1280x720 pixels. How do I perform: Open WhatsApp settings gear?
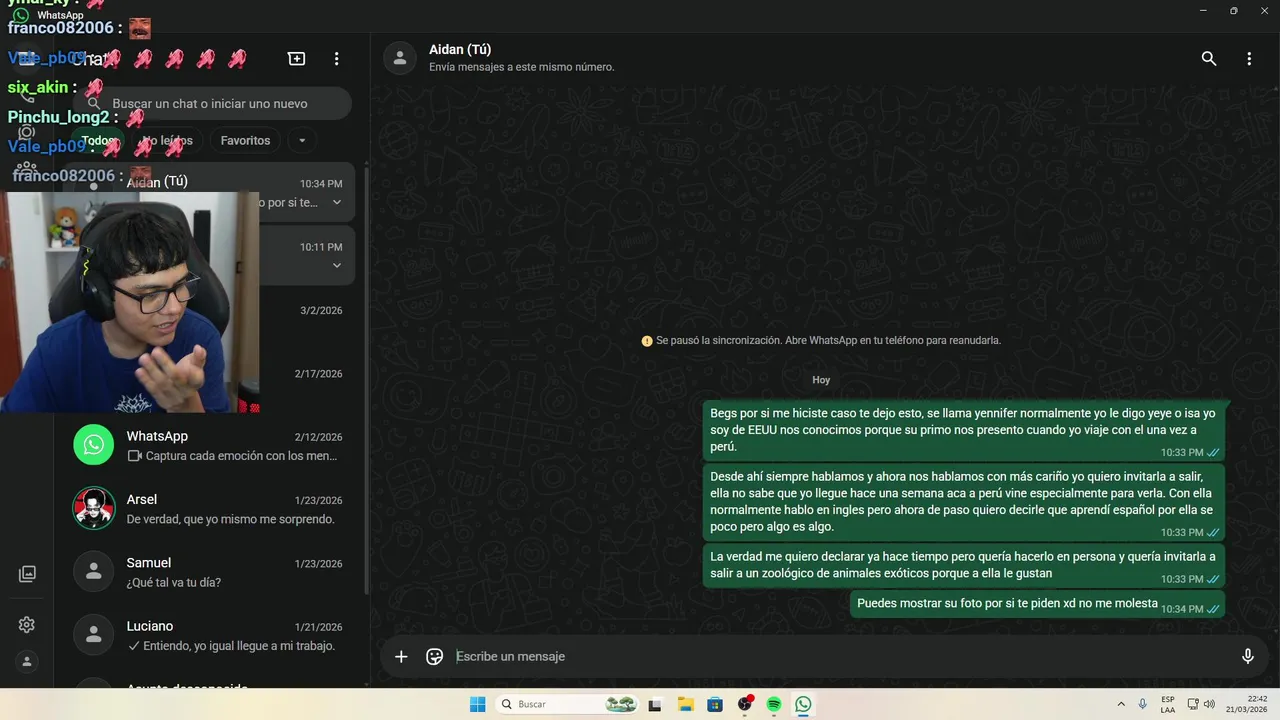[27, 625]
